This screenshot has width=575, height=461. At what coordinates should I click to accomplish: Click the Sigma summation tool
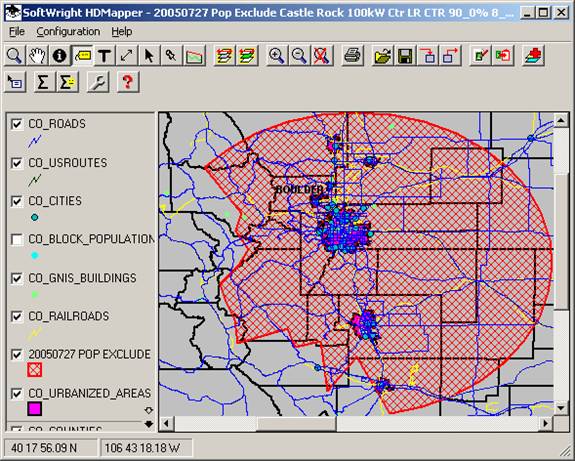43,82
